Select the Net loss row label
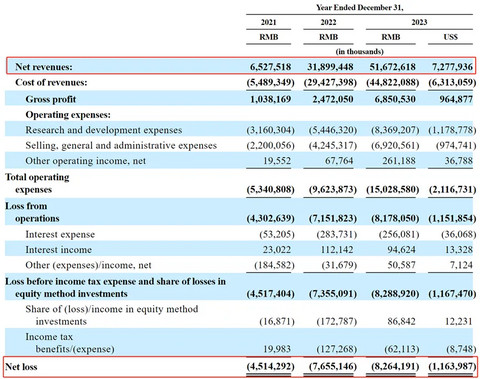Image resolution: width=480 pixels, height=379 pixels. pos(21,367)
